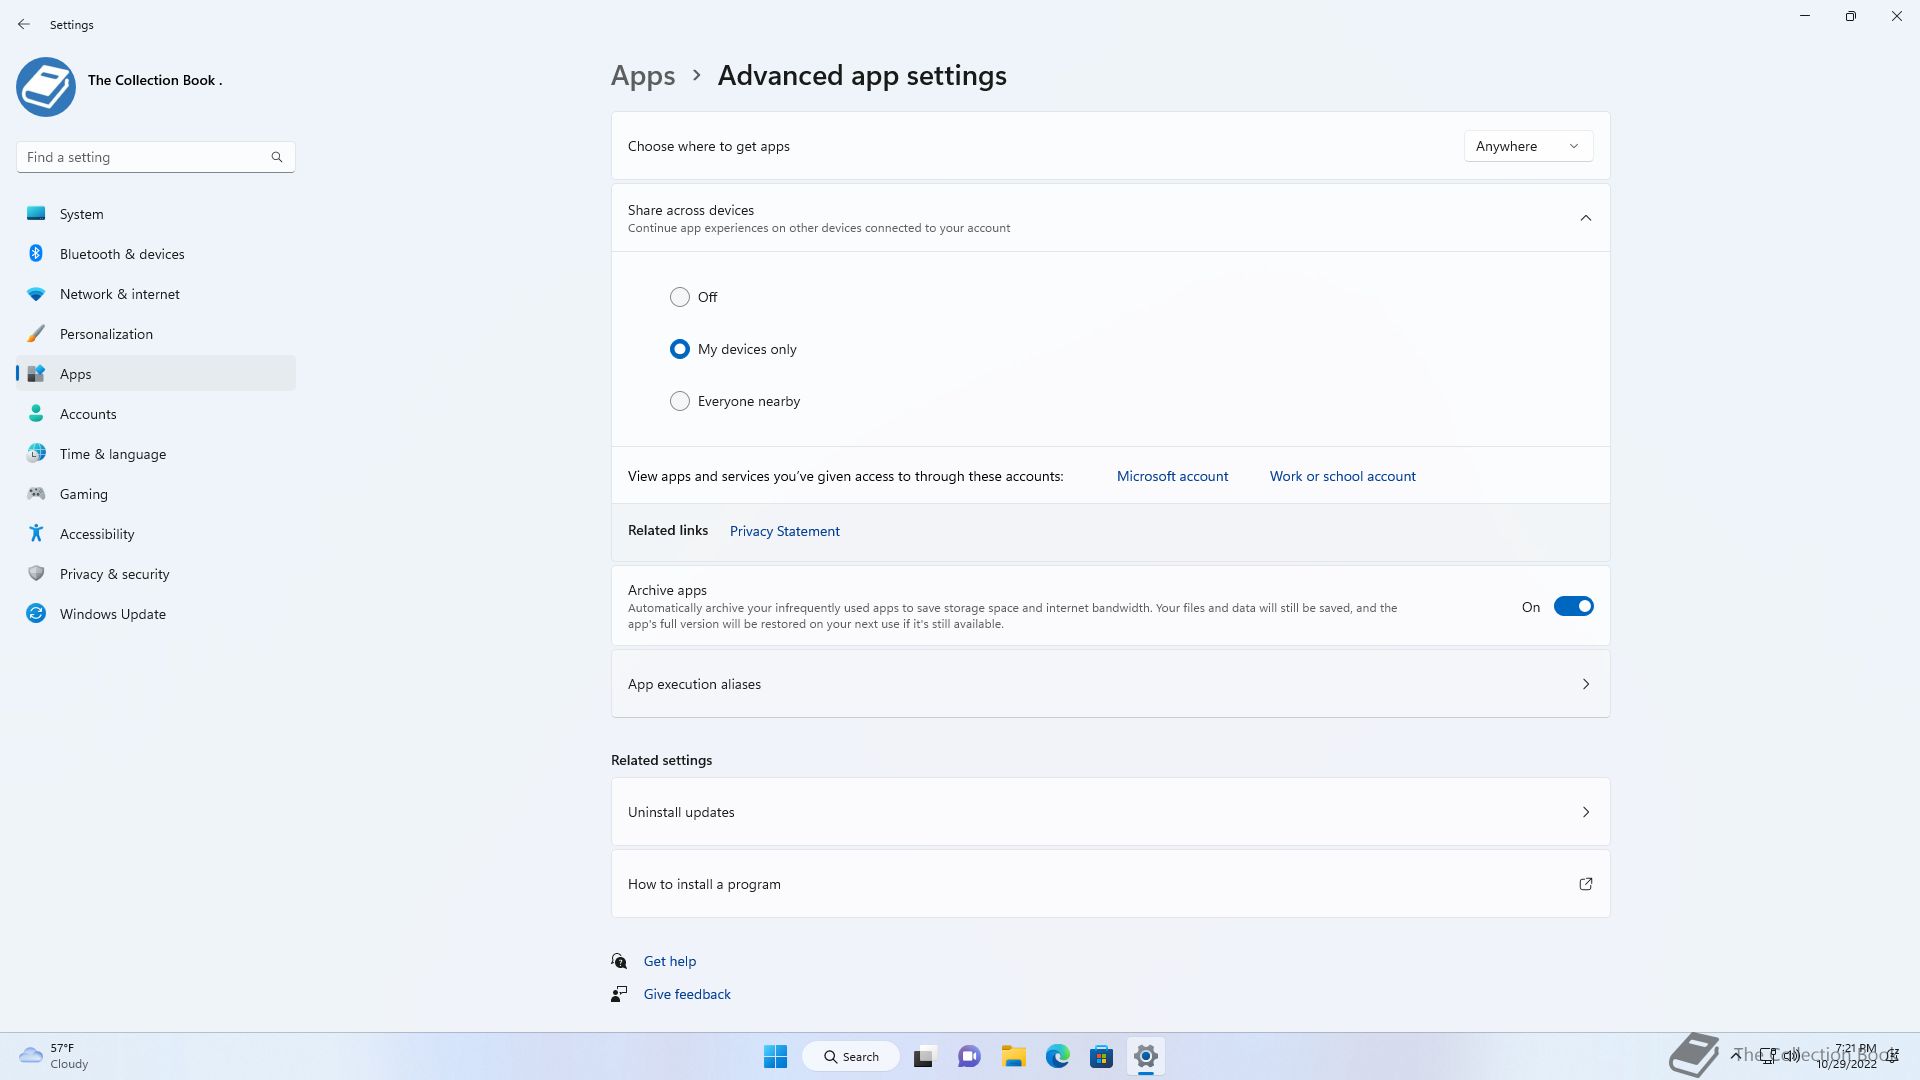The width and height of the screenshot is (1920, 1080).
Task: Toggle the Archive apps switch
Action: (x=1573, y=606)
